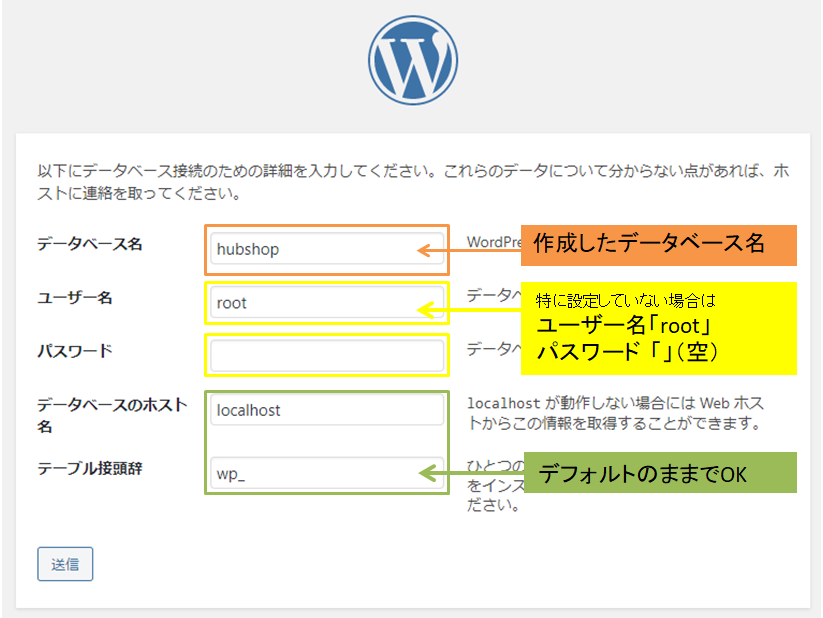Click the username field containing root
This screenshot has width=823, height=618.
(x=327, y=302)
